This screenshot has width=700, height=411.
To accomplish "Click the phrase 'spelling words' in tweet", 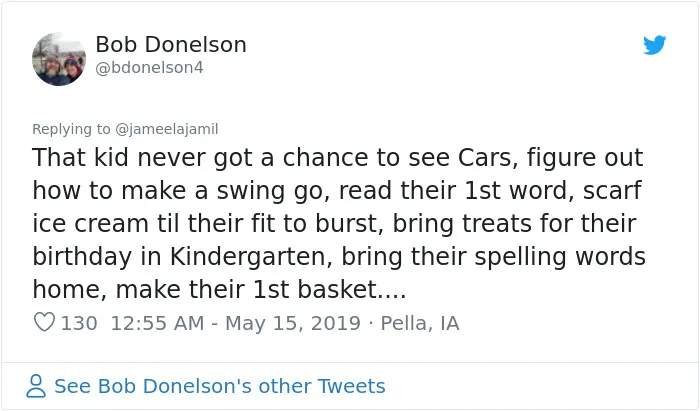I will pos(560,257).
